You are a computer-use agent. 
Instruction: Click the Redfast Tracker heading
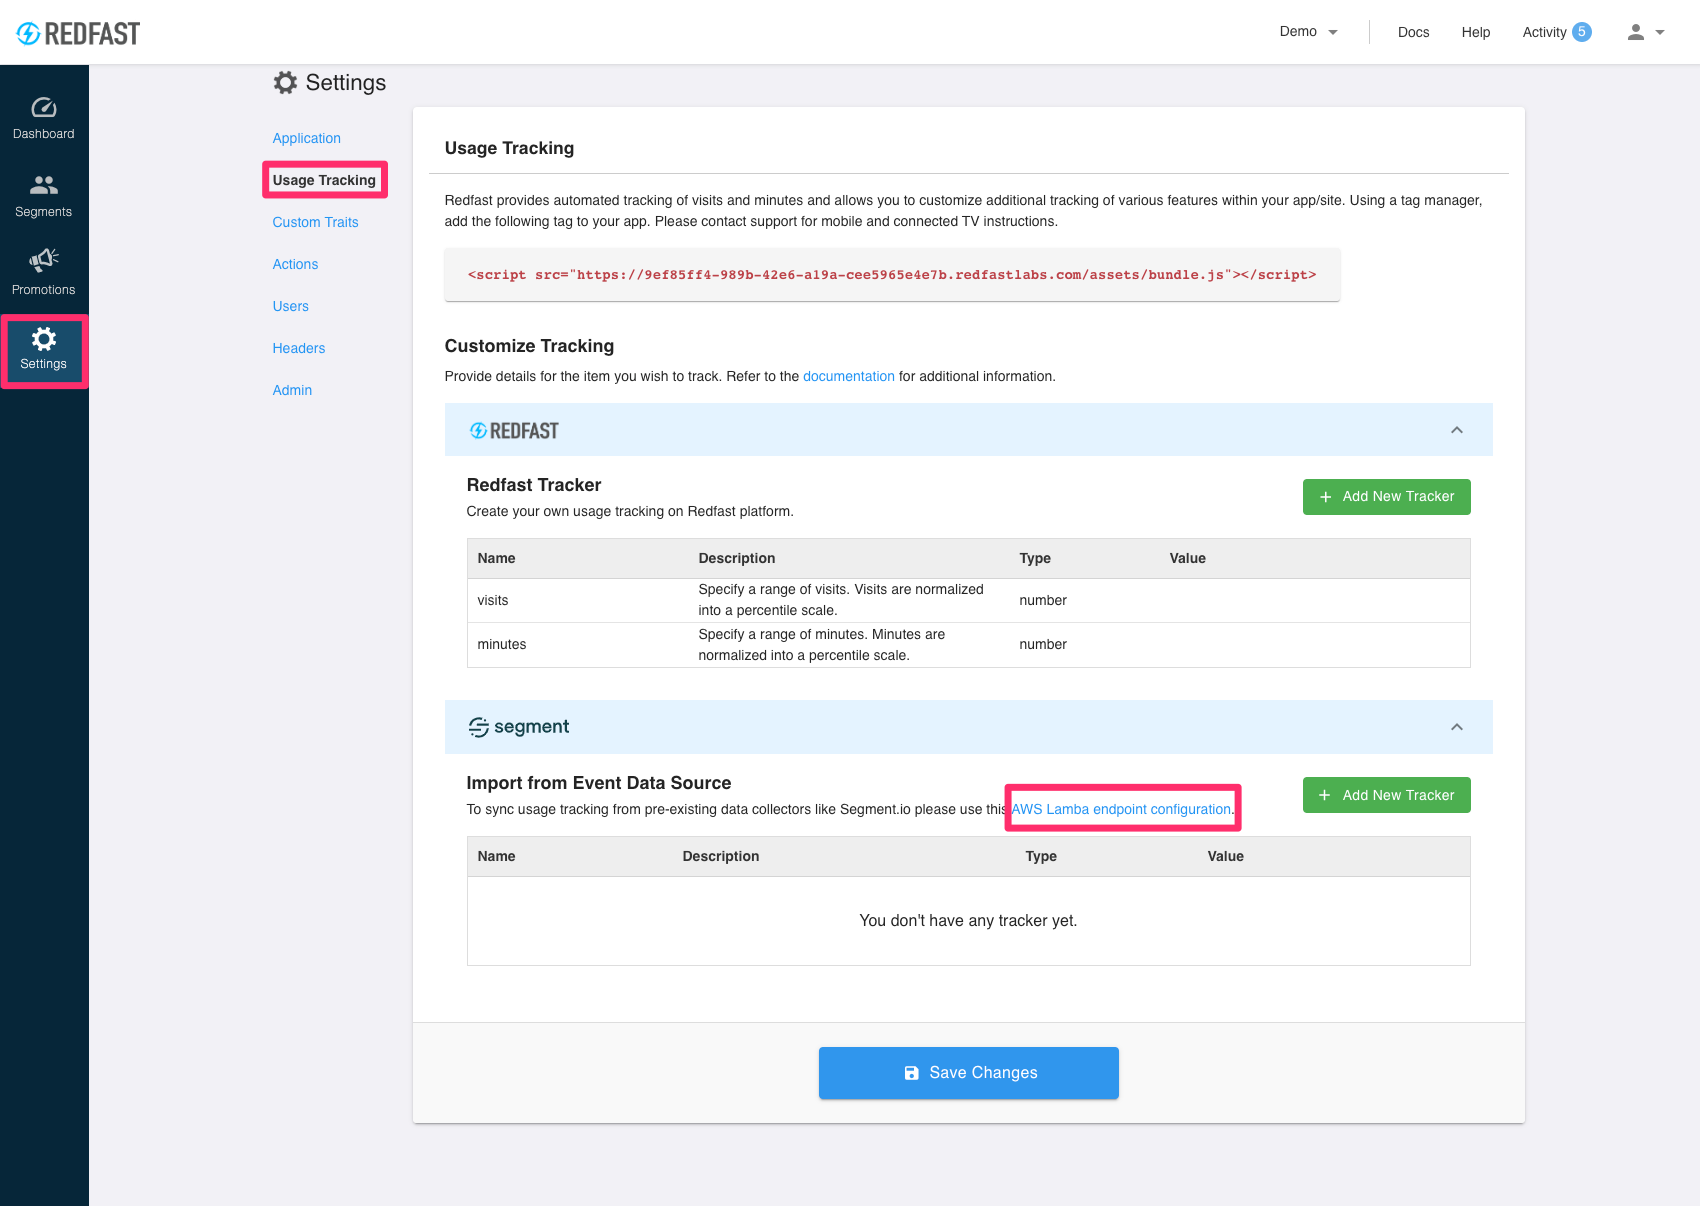pos(534,485)
